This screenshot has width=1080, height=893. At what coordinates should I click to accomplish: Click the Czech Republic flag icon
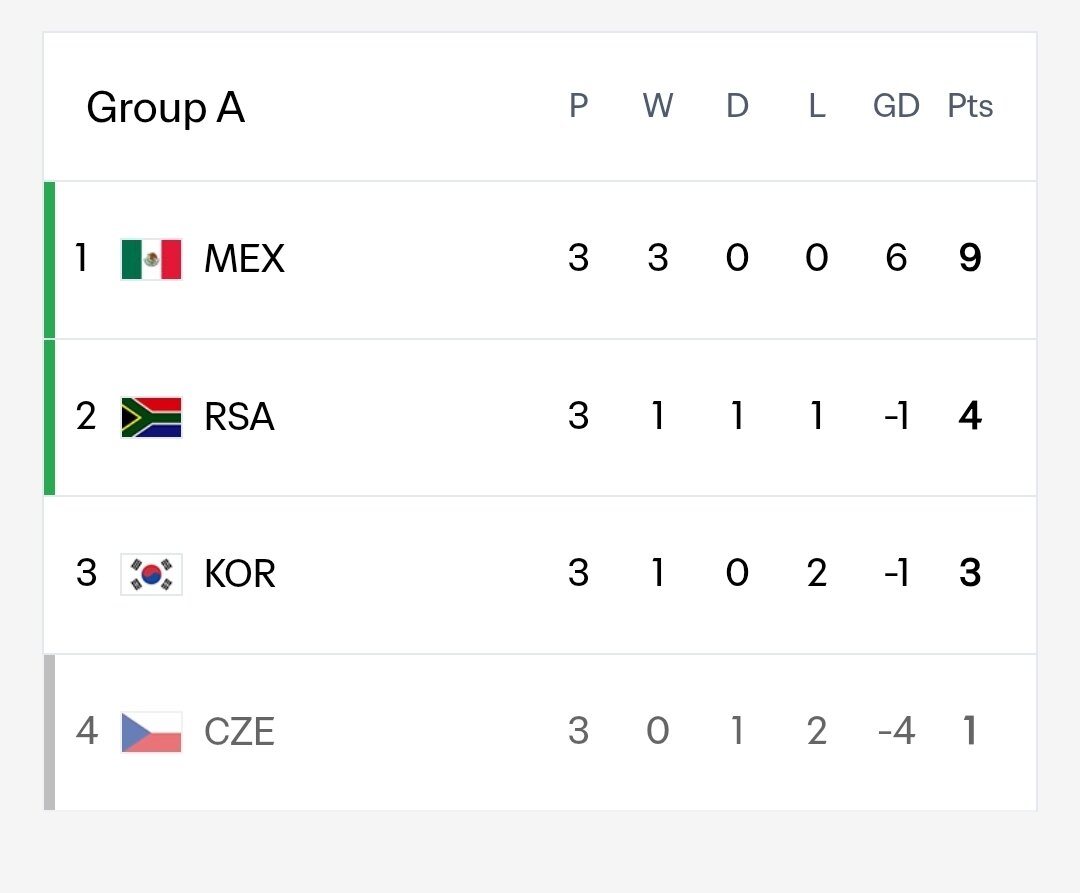[151, 732]
